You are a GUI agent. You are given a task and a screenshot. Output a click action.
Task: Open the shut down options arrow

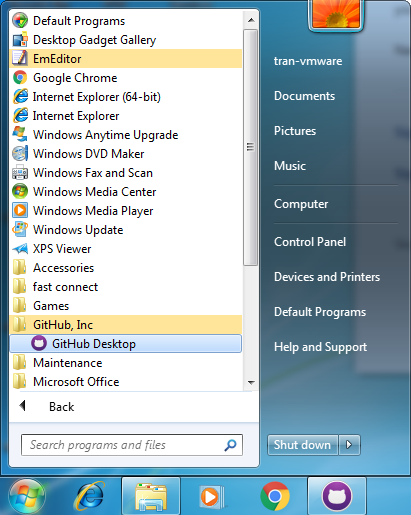(349, 445)
